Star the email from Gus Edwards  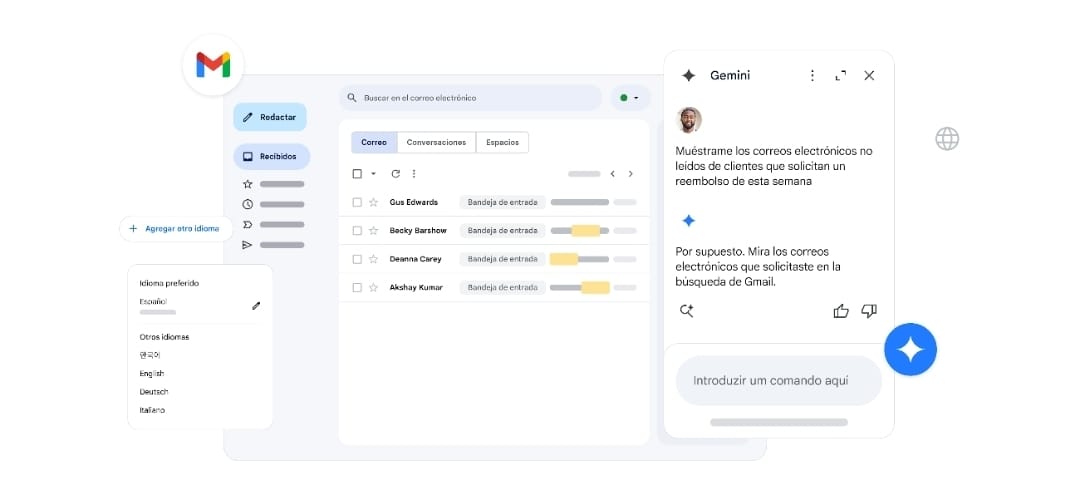coord(373,202)
